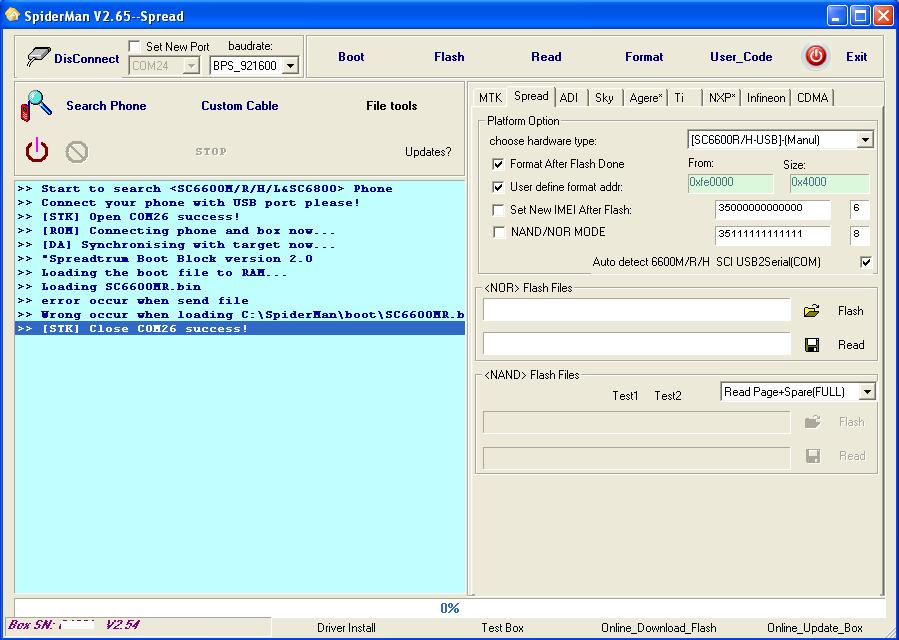Screen dimensions: 899x640
Task: Click NOR Read floppy disk icon
Action: coord(812,345)
